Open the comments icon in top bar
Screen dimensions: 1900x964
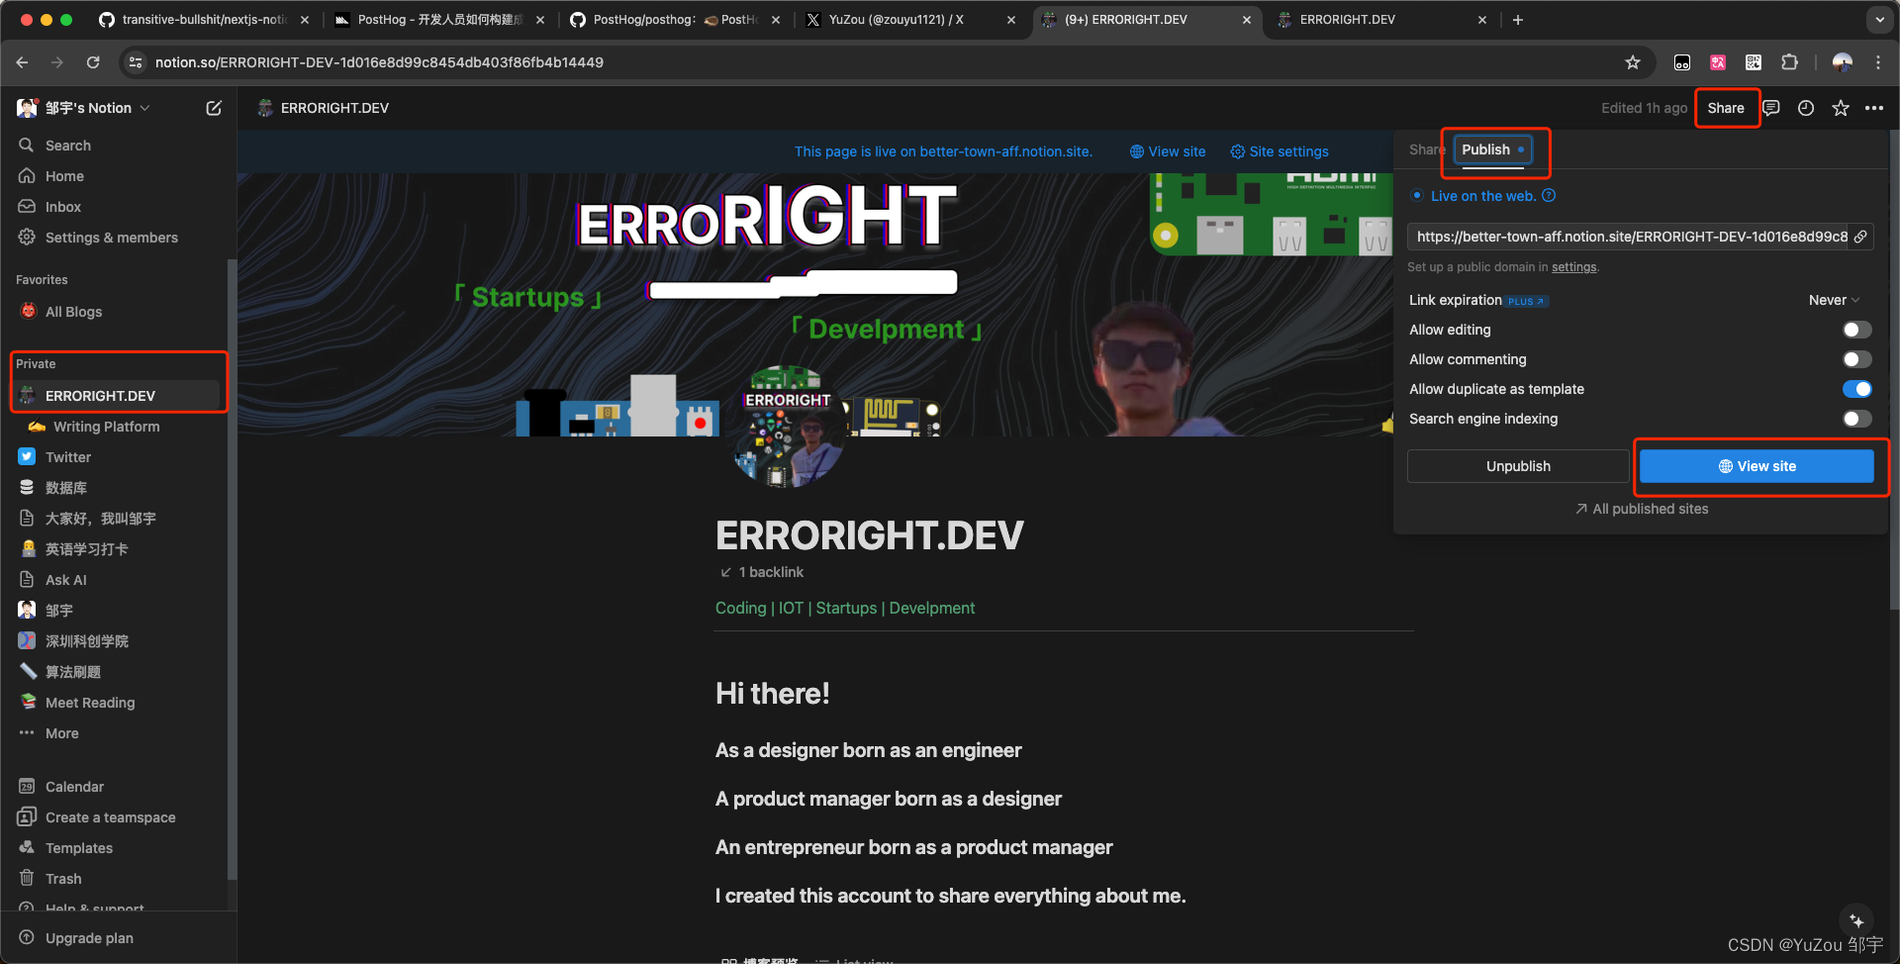click(1771, 108)
